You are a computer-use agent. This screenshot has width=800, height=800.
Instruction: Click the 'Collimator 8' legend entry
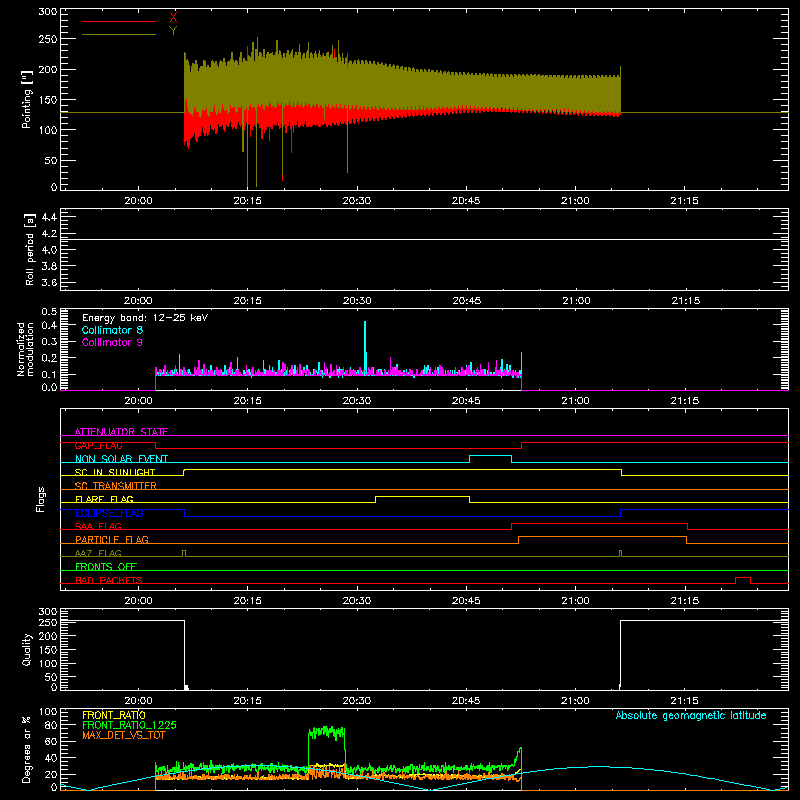coord(112,330)
